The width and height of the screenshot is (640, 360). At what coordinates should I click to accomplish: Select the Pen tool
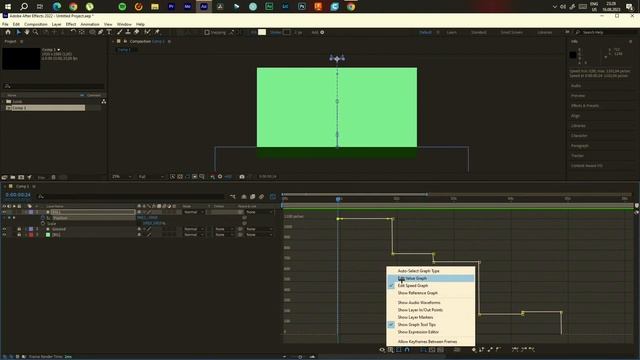tap(100, 32)
